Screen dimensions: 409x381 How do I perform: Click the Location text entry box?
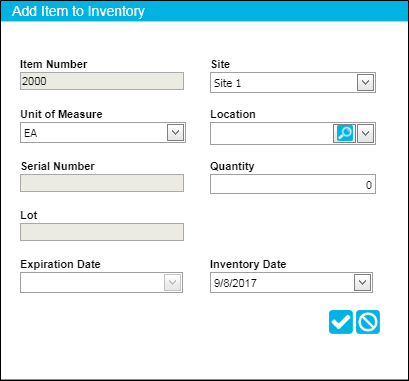[272, 133]
